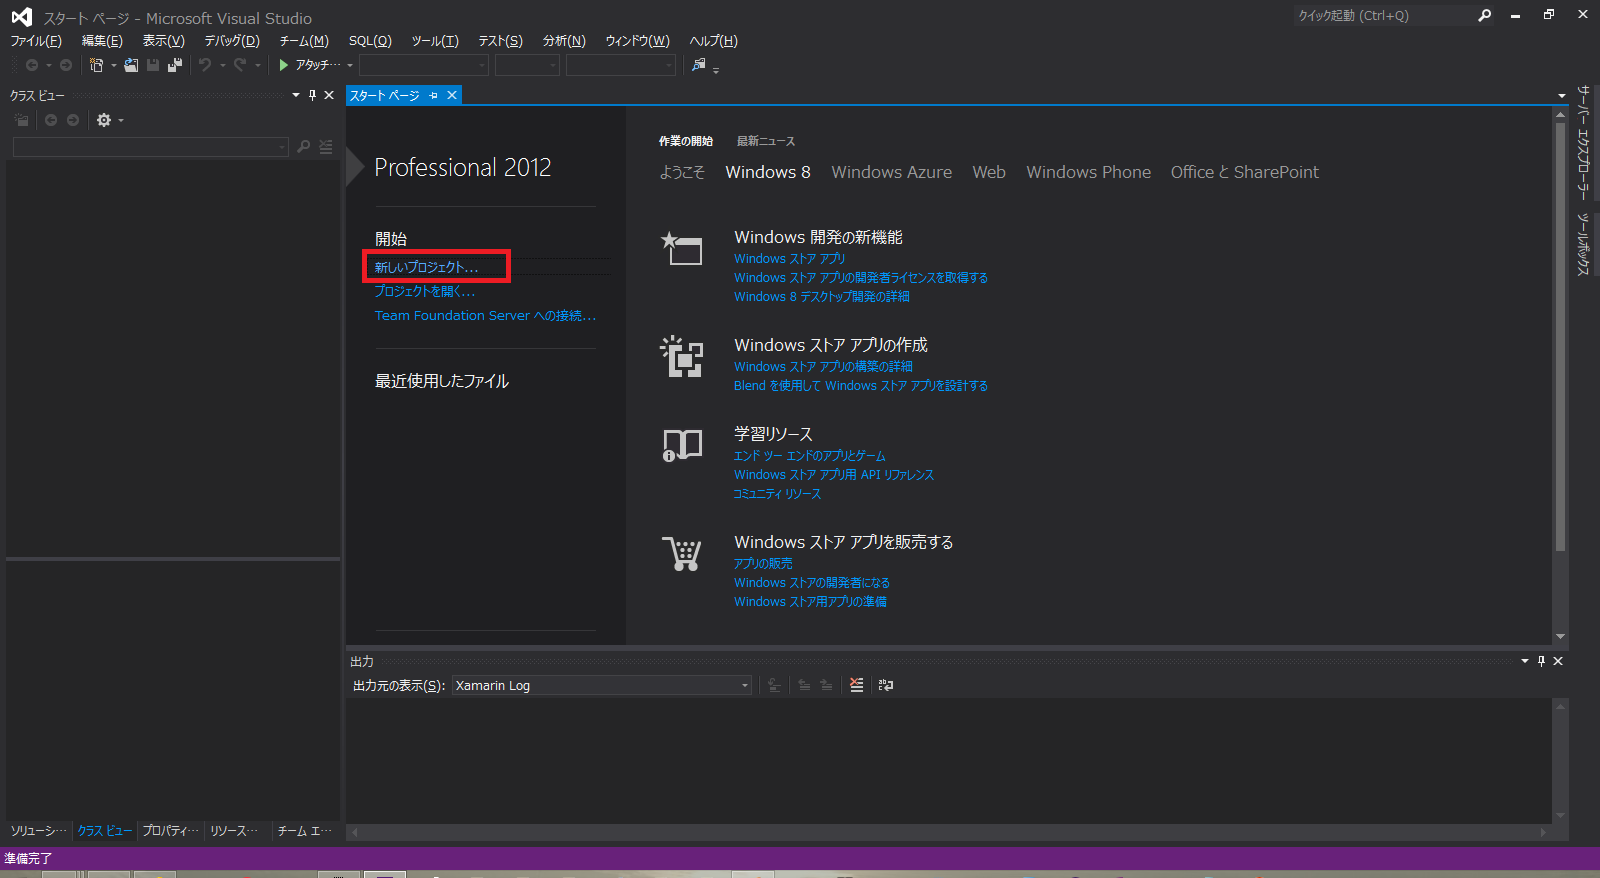This screenshot has height=878, width=1600.
Task: Switch to ソリューション Explorer bottom tab
Action: click(39, 831)
